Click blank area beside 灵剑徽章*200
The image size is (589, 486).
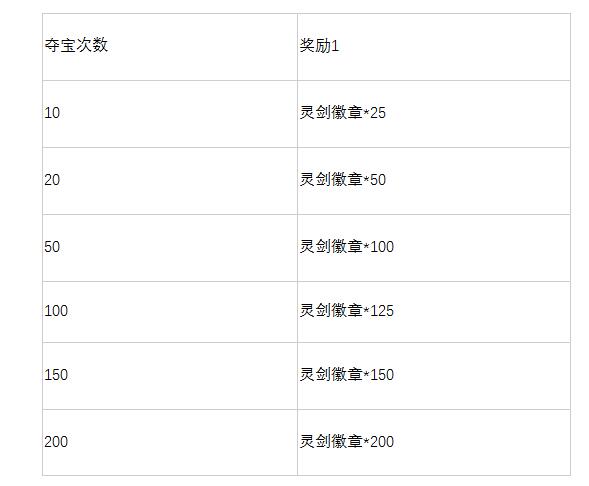pos(482,442)
